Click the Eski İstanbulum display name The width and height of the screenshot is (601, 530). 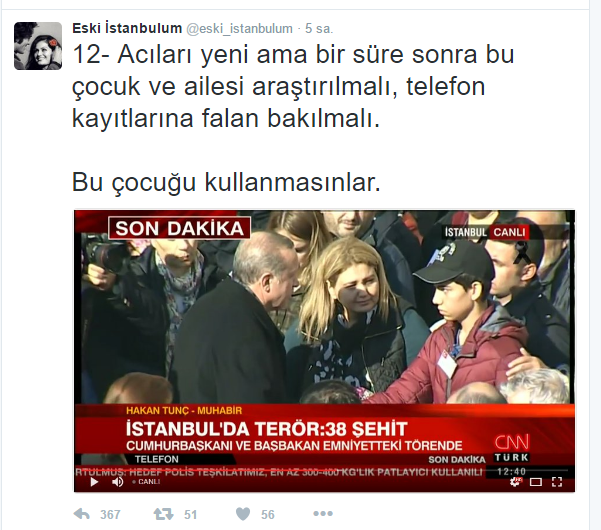[127, 28]
